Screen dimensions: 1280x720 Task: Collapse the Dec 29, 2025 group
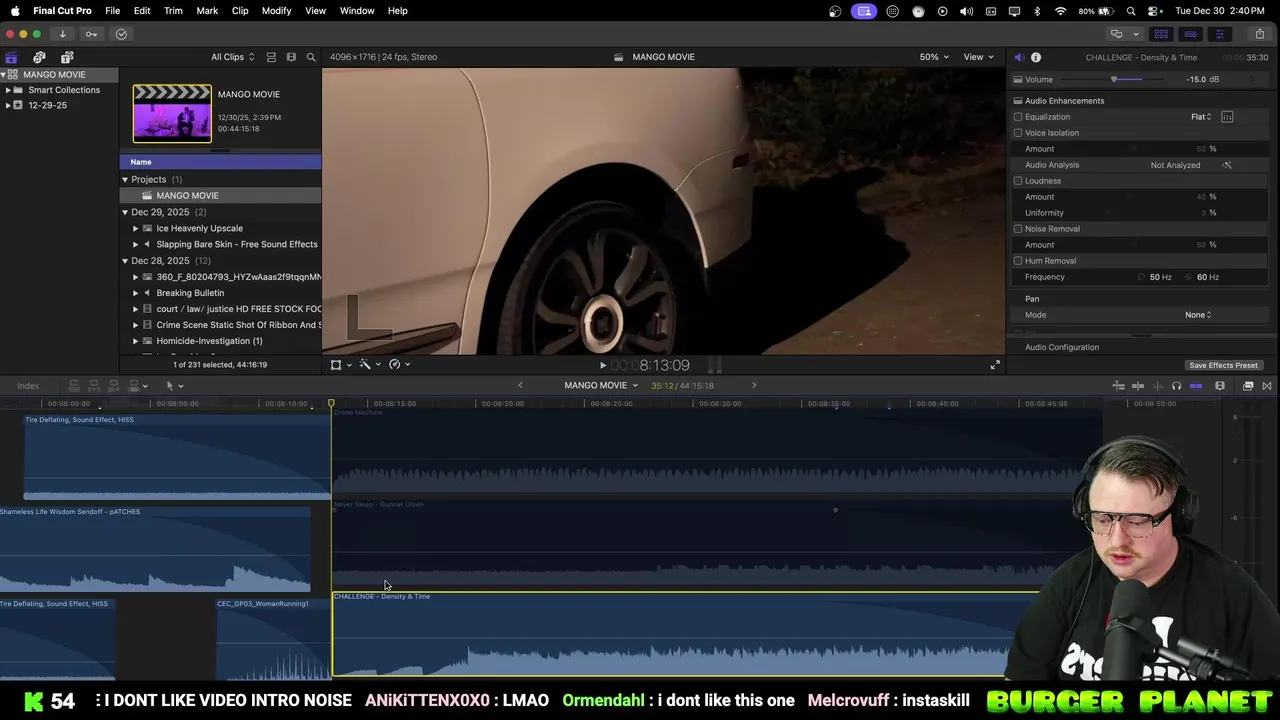(x=125, y=212)
